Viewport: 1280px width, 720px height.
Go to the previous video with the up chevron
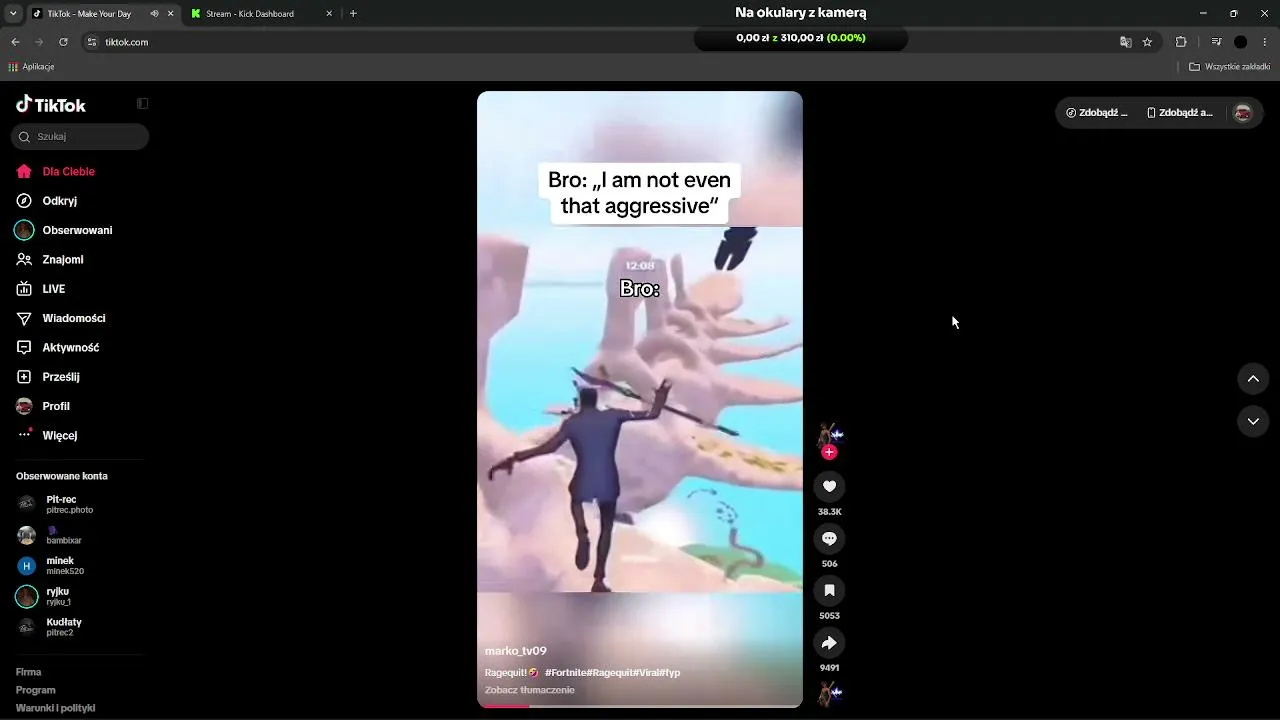(x=1253, y=379)
